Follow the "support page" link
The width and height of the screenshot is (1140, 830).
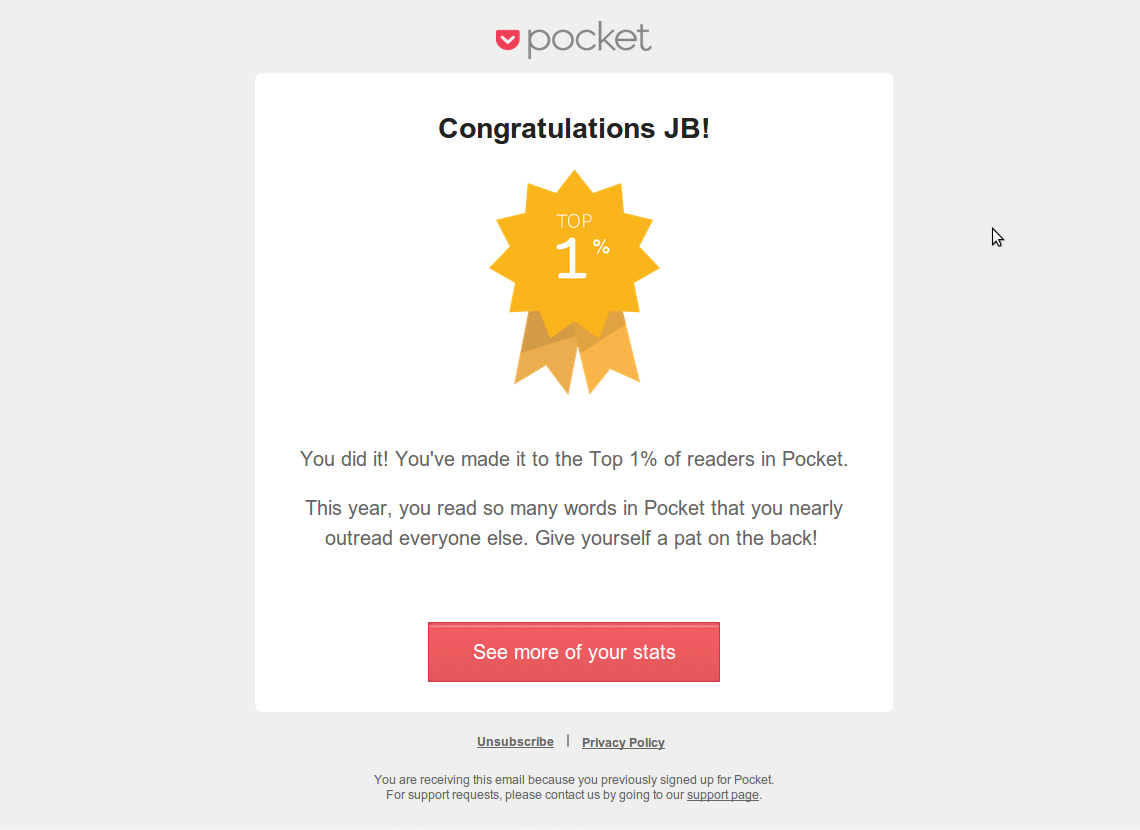pyautogui.click(x=722, y=796)
